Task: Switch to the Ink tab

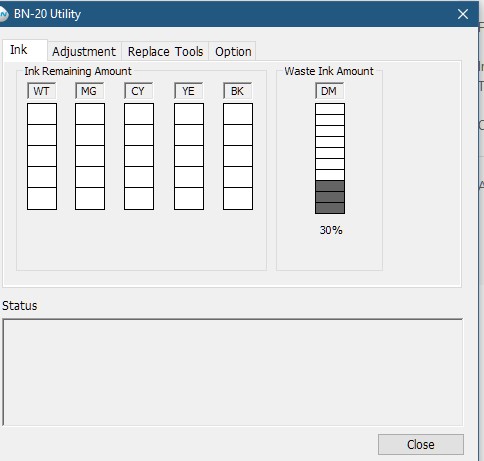Action: tap(25, 50)
